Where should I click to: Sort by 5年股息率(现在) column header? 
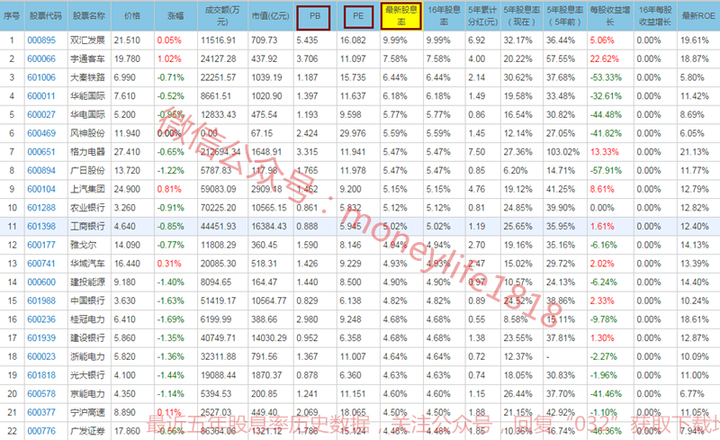522,16
